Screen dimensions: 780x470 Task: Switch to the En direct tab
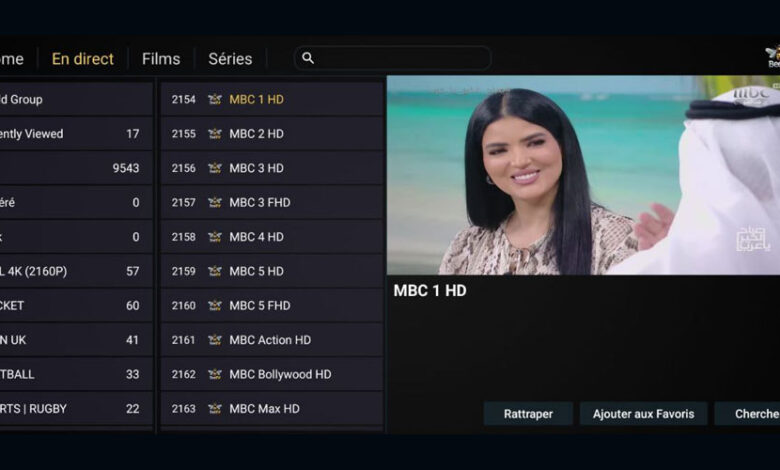tap(83, 59)
